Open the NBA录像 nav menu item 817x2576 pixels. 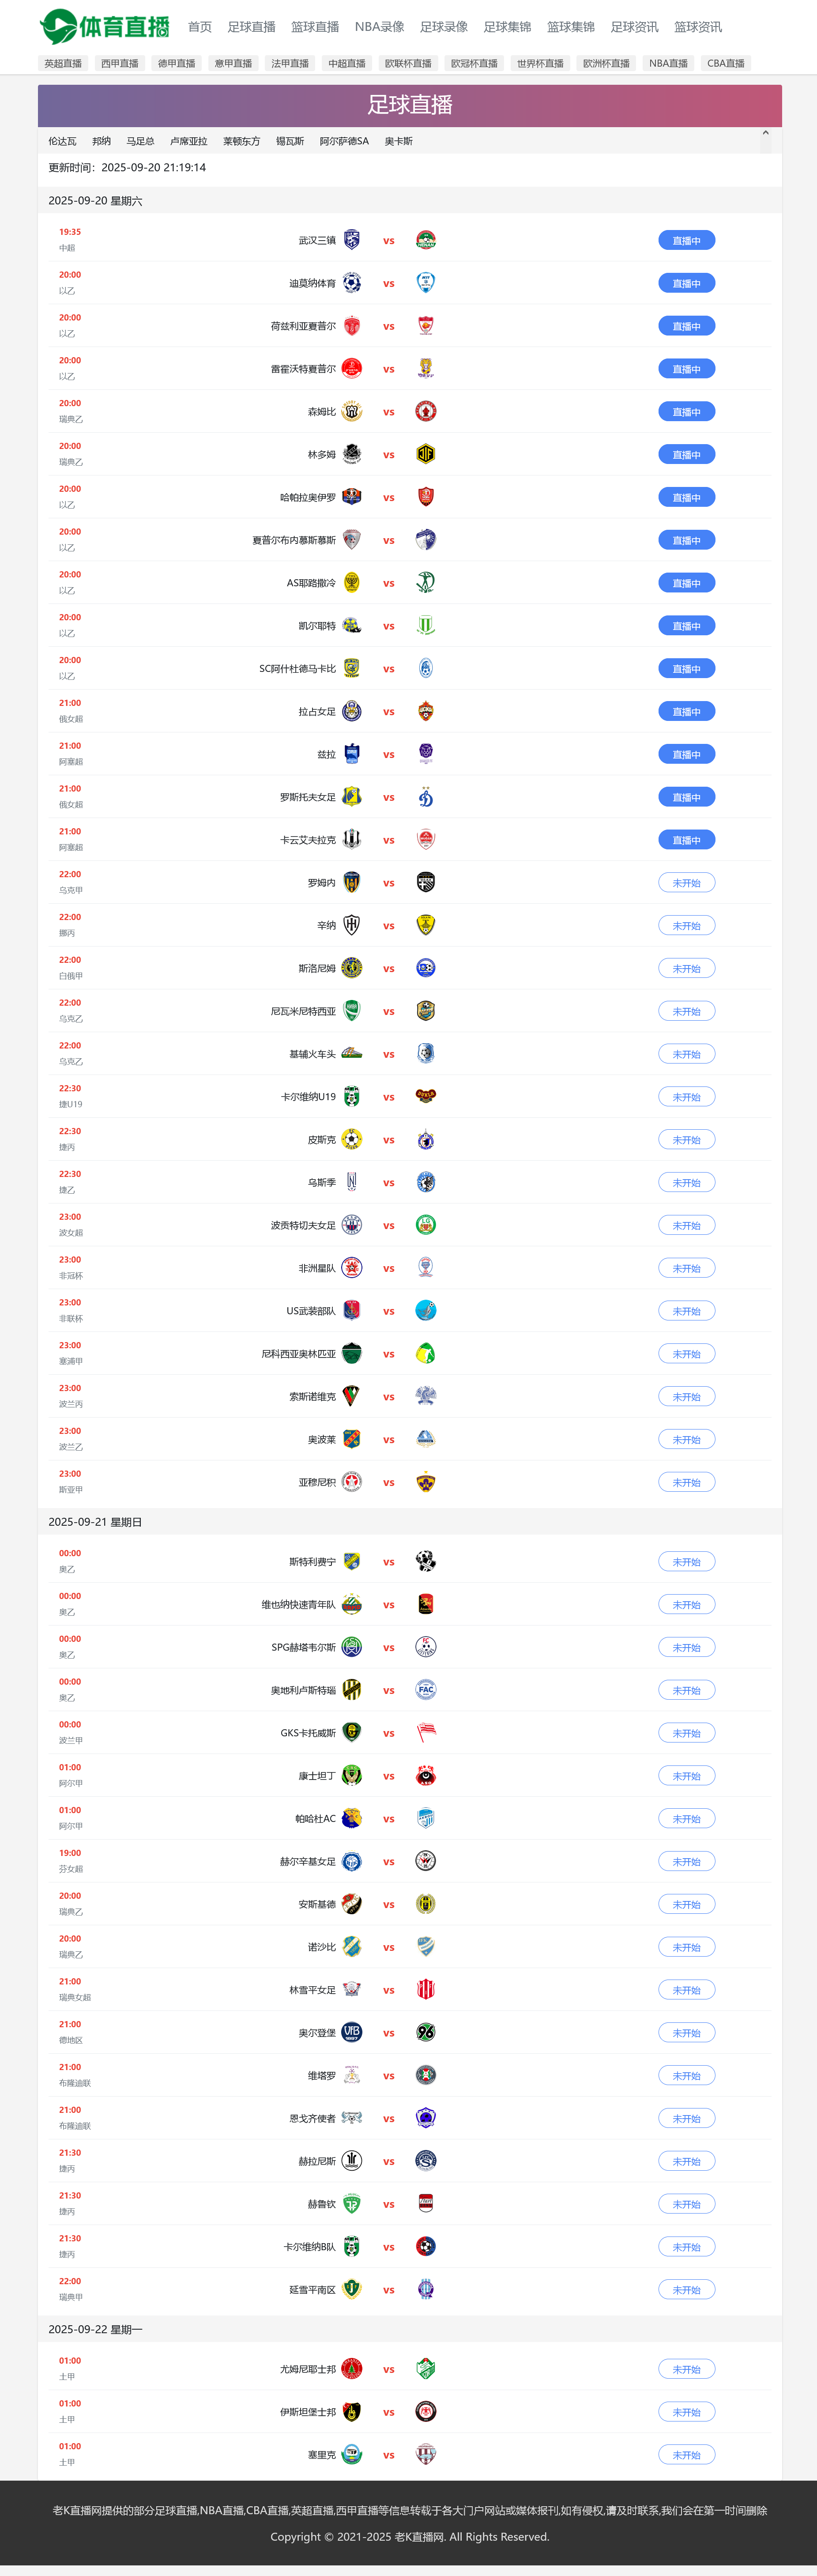pos(379,27)
